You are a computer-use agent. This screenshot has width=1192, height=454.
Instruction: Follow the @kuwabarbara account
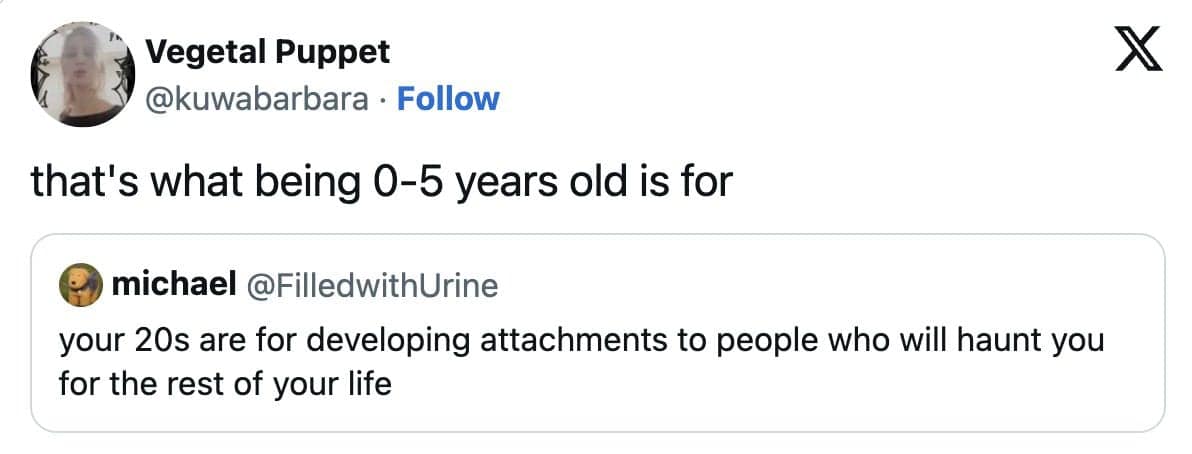click(x=447, y=99)
